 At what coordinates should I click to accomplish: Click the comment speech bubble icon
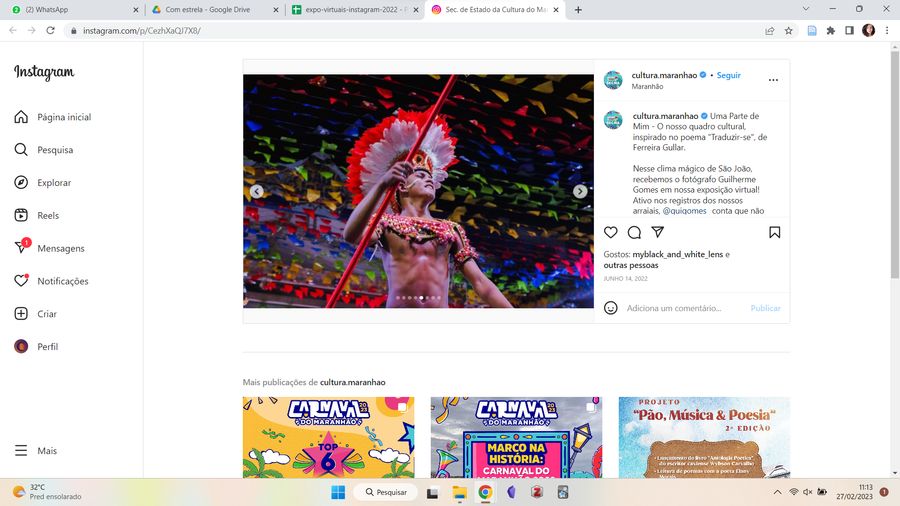634,232
